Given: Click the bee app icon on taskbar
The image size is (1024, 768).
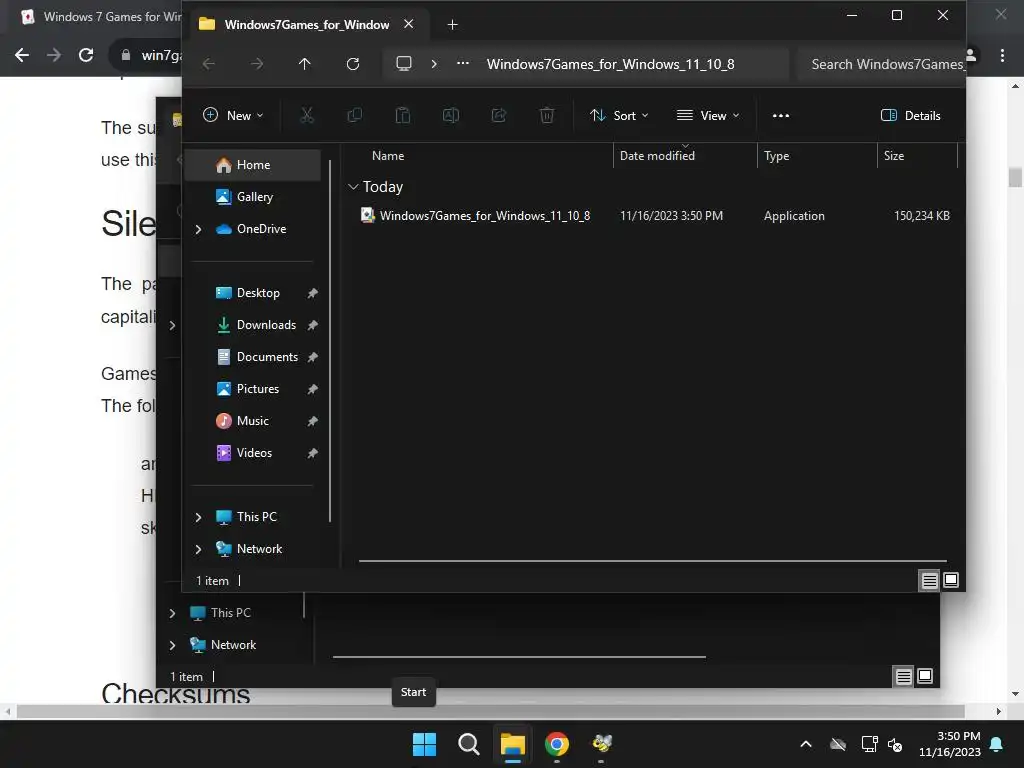Looking at the screenshot, I should click(601, 744).
